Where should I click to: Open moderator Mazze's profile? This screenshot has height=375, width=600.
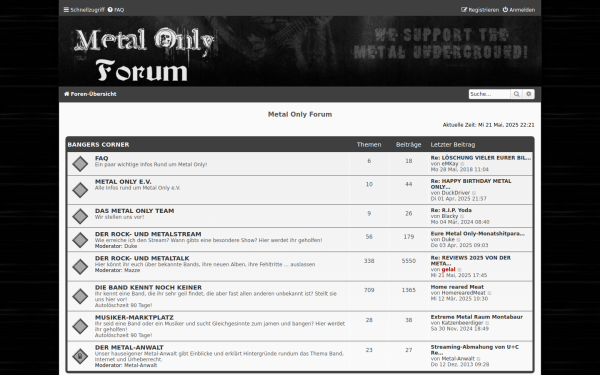pyautogui.click(x=132, y=270)
